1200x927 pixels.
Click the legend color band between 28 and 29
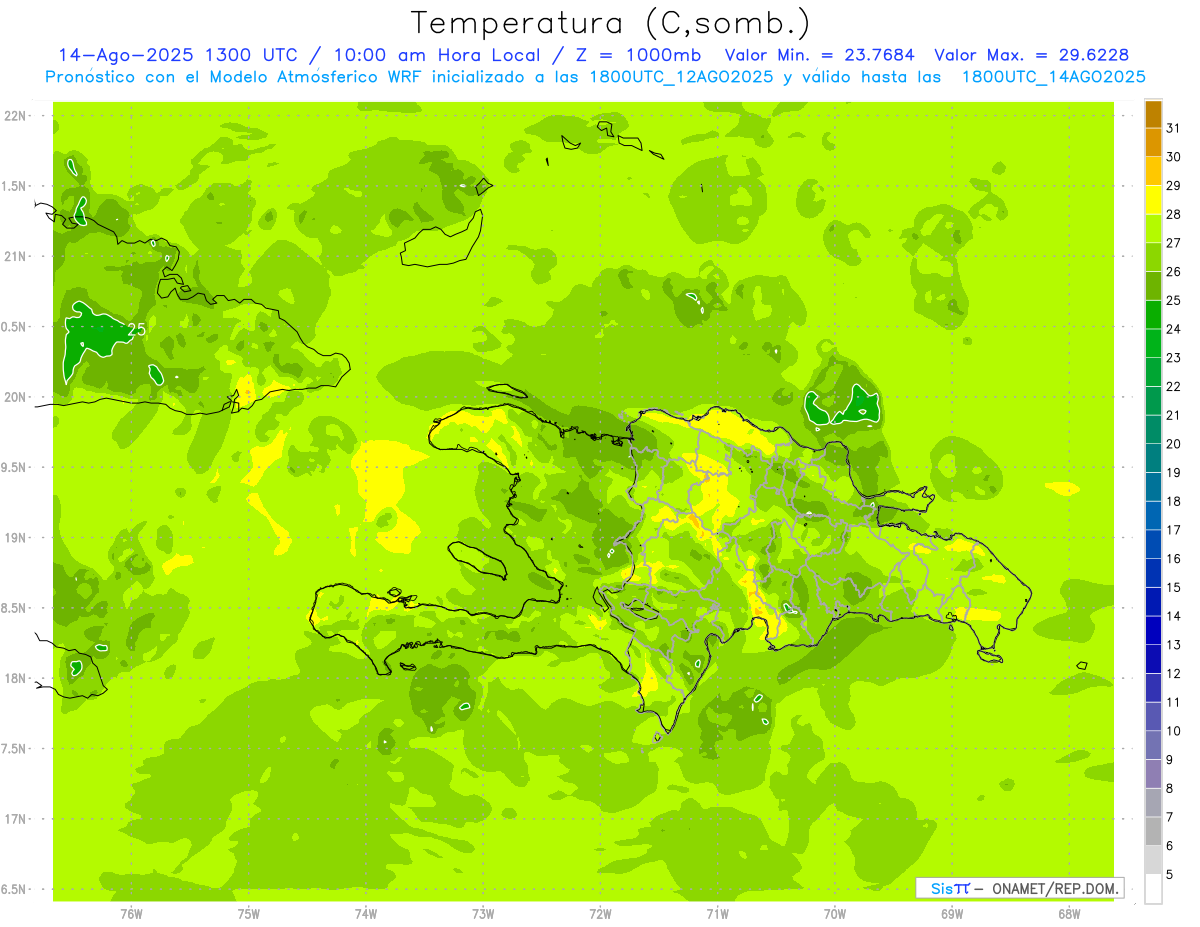coord(1153,200)
